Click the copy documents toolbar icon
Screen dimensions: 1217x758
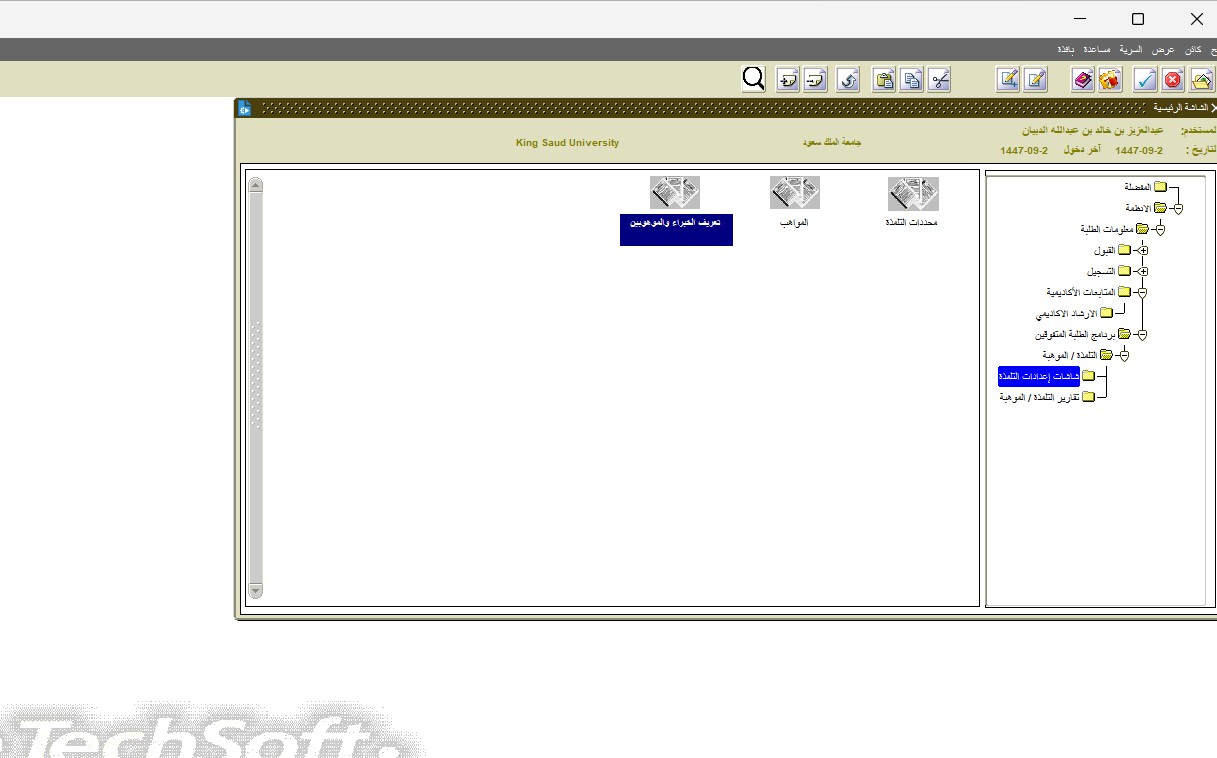click(911, 80)
